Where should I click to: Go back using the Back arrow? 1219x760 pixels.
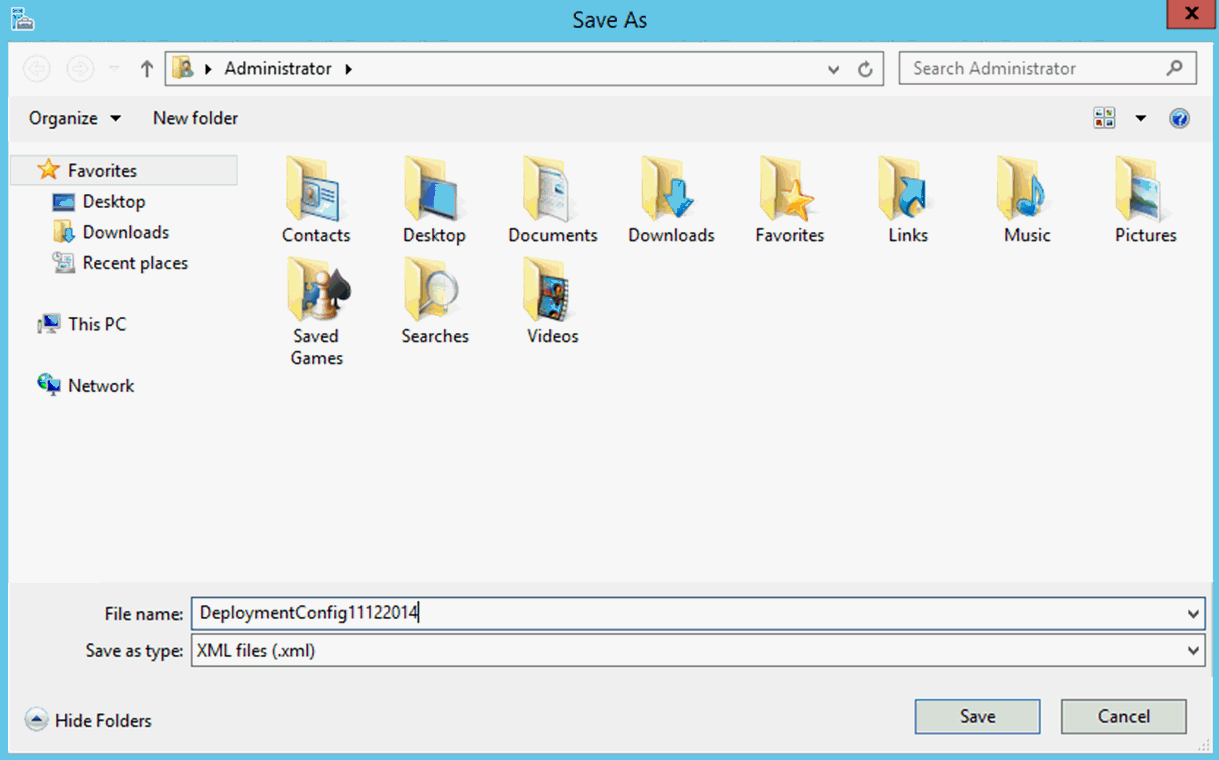37,68
